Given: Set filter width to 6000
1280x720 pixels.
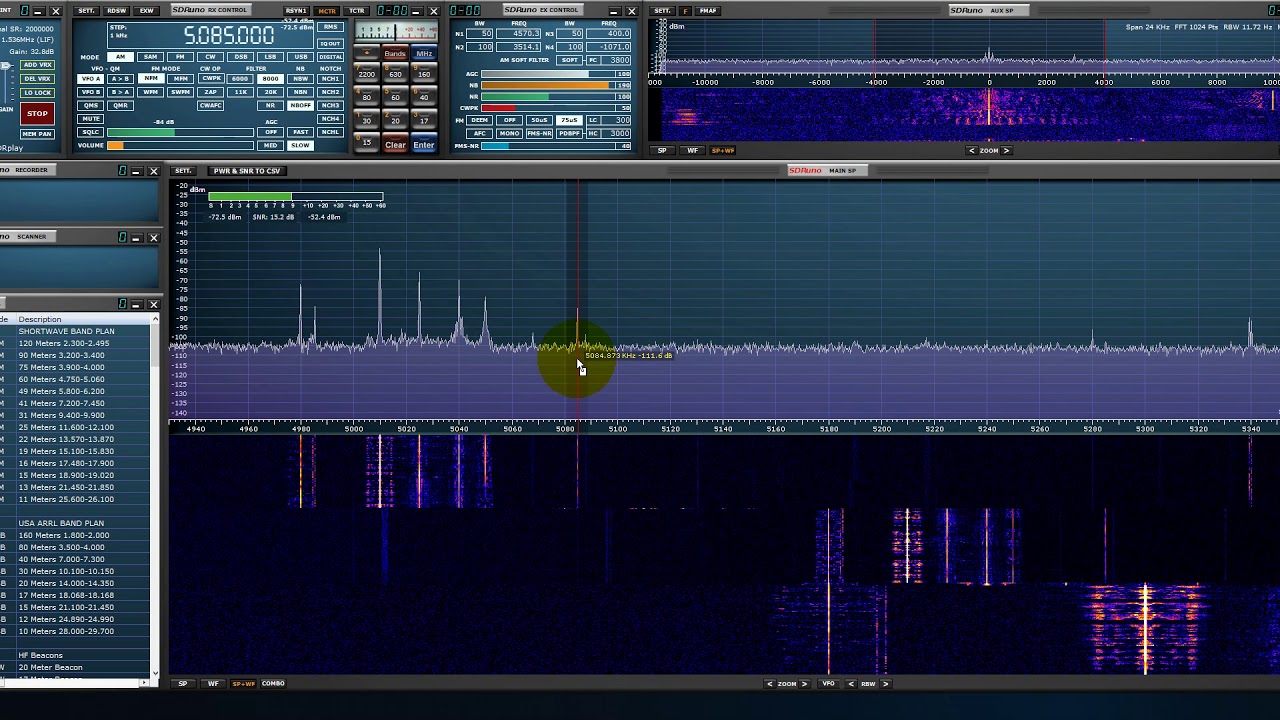Looking at the screenshot, I should pyautogui.click(x=240, y=78).
